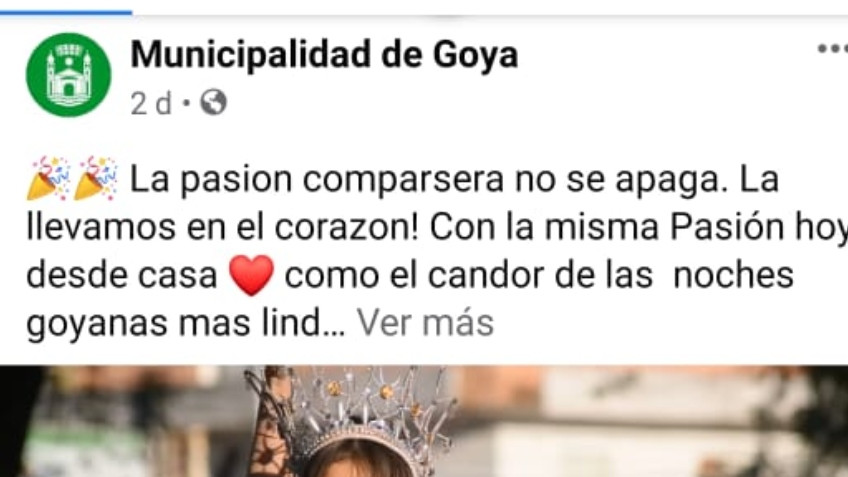The width and height of the screenshot is (848, 477).
Task: Click the first party popper emoji
Action: click(x=49, y=178)
